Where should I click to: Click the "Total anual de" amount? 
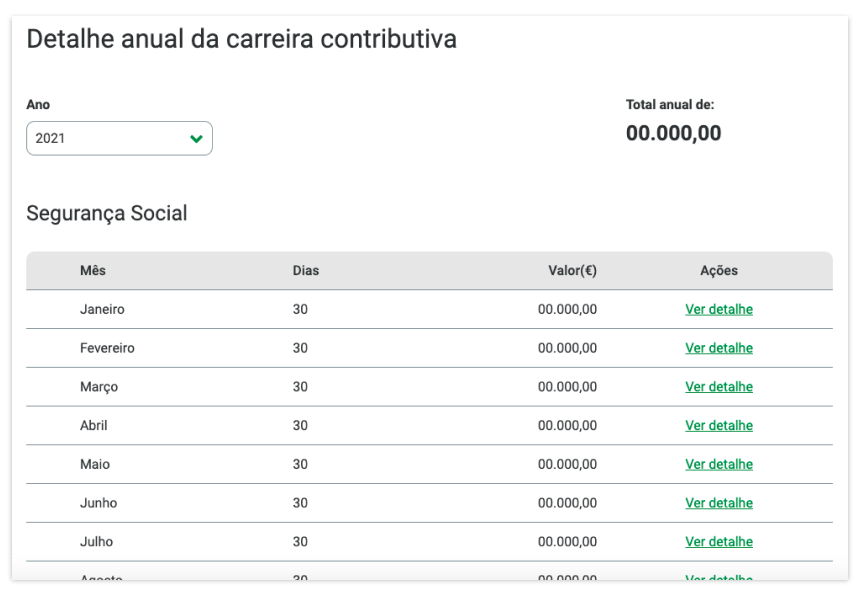[674, 133]
